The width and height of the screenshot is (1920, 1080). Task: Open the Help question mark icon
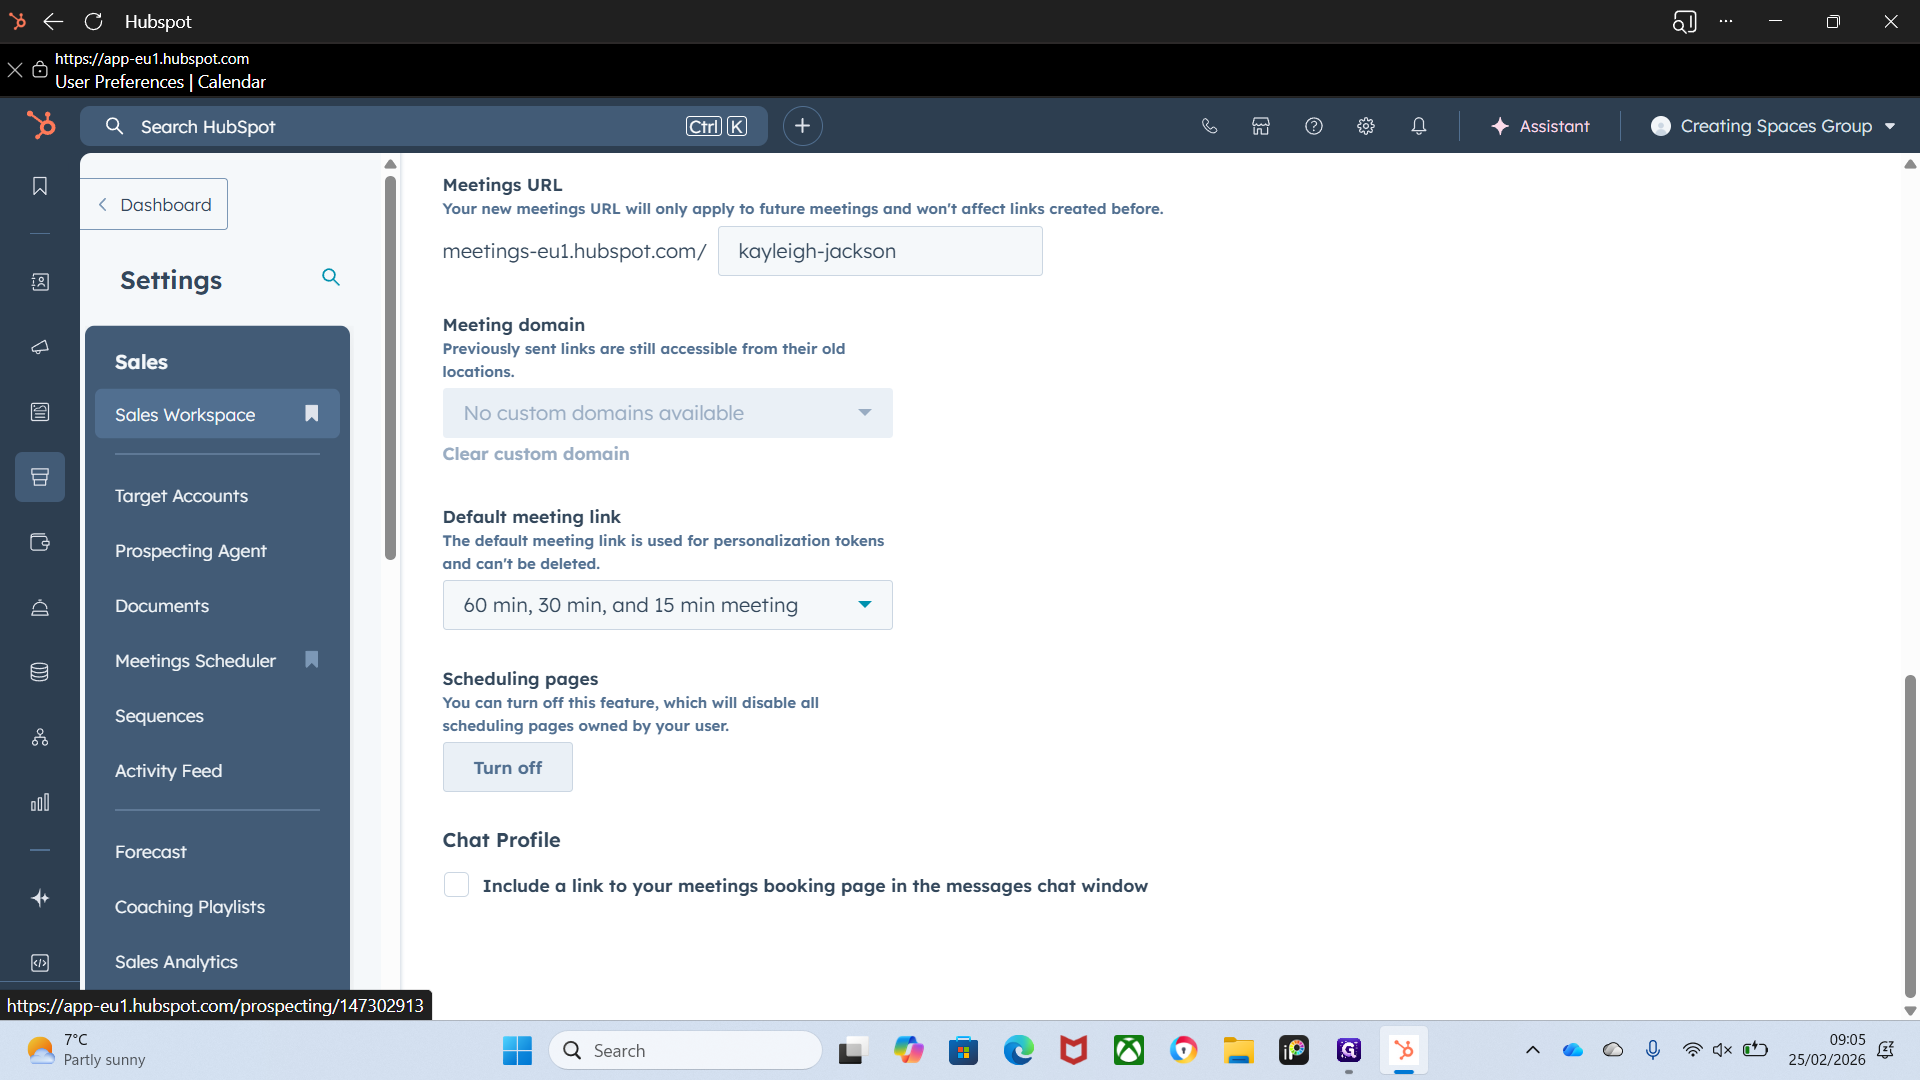pyautogui.click(x=1314, y=126)
